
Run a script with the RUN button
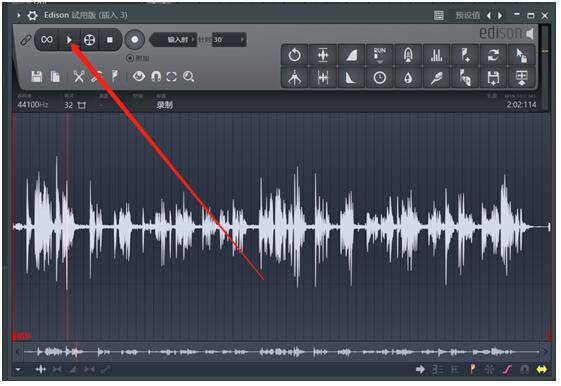point(380,55)
